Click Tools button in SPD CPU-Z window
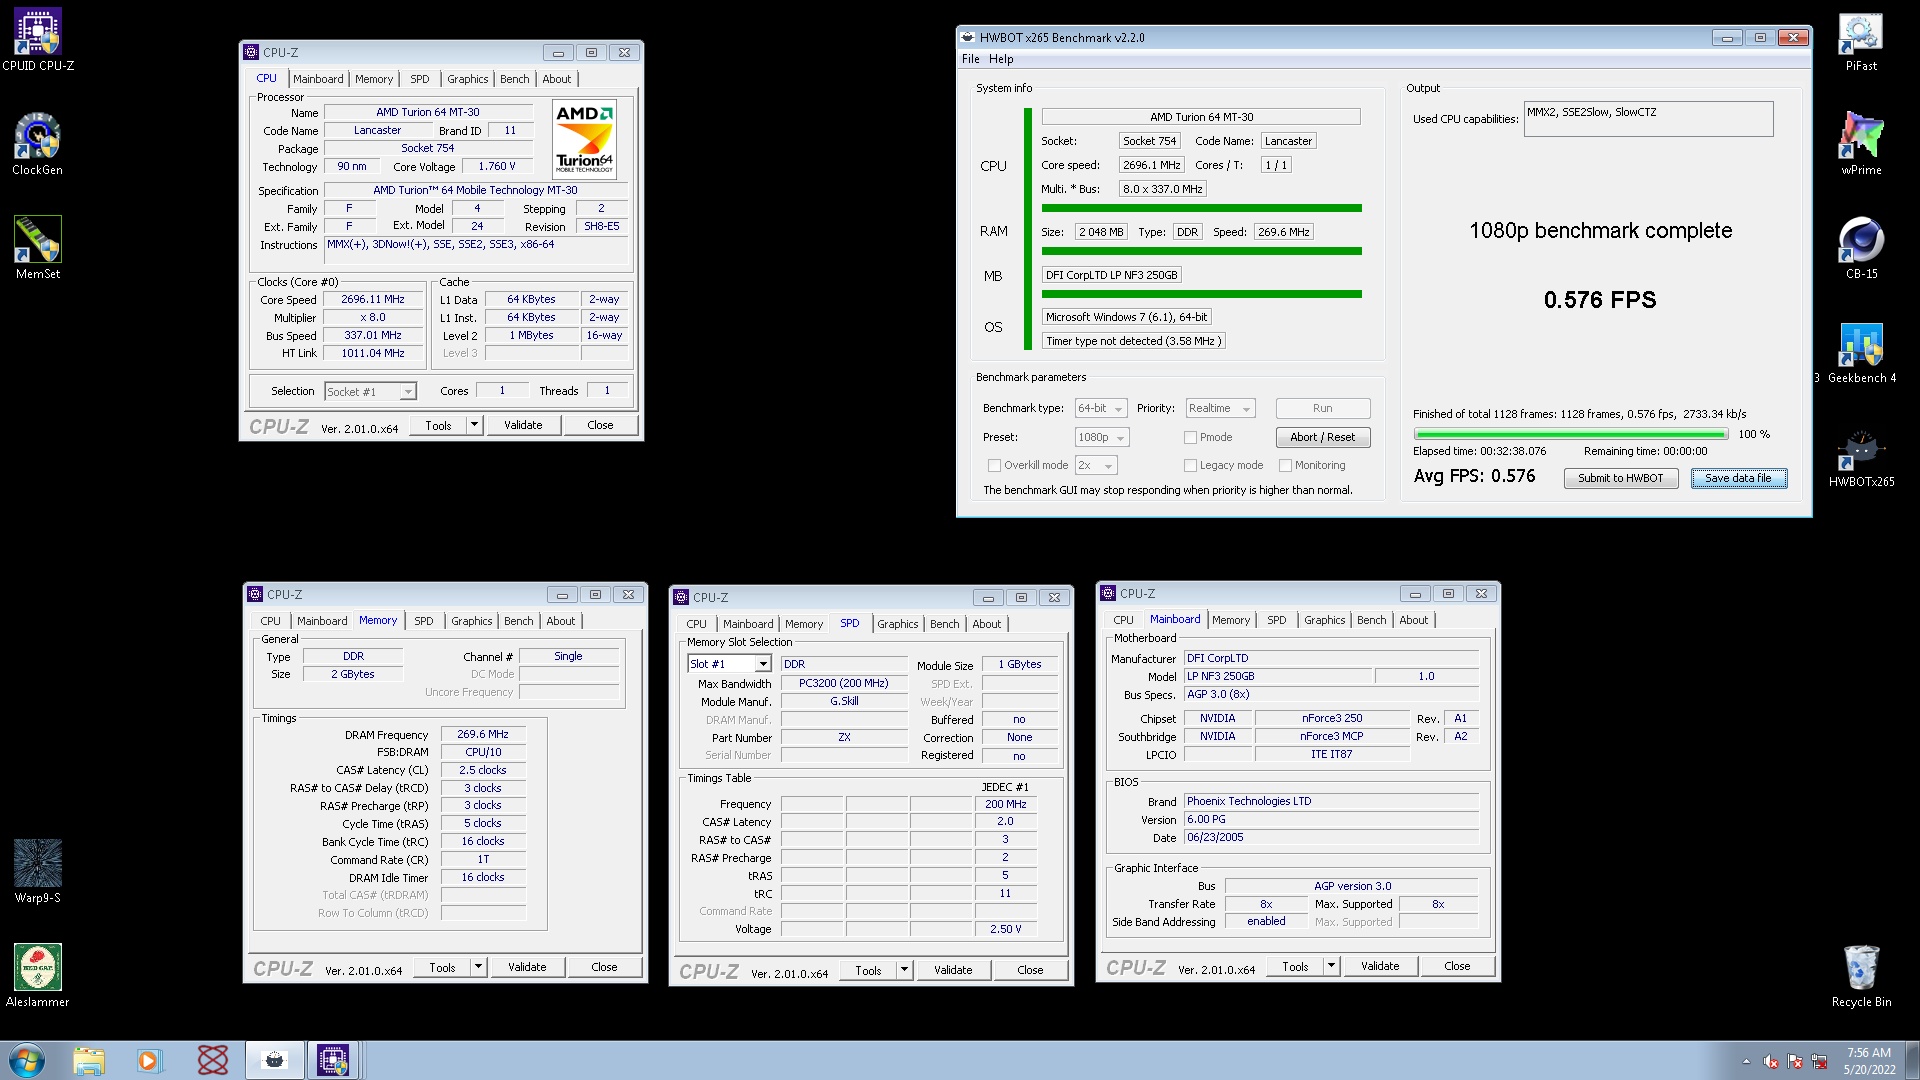The image size is (1920, 1080). point(868,970)
